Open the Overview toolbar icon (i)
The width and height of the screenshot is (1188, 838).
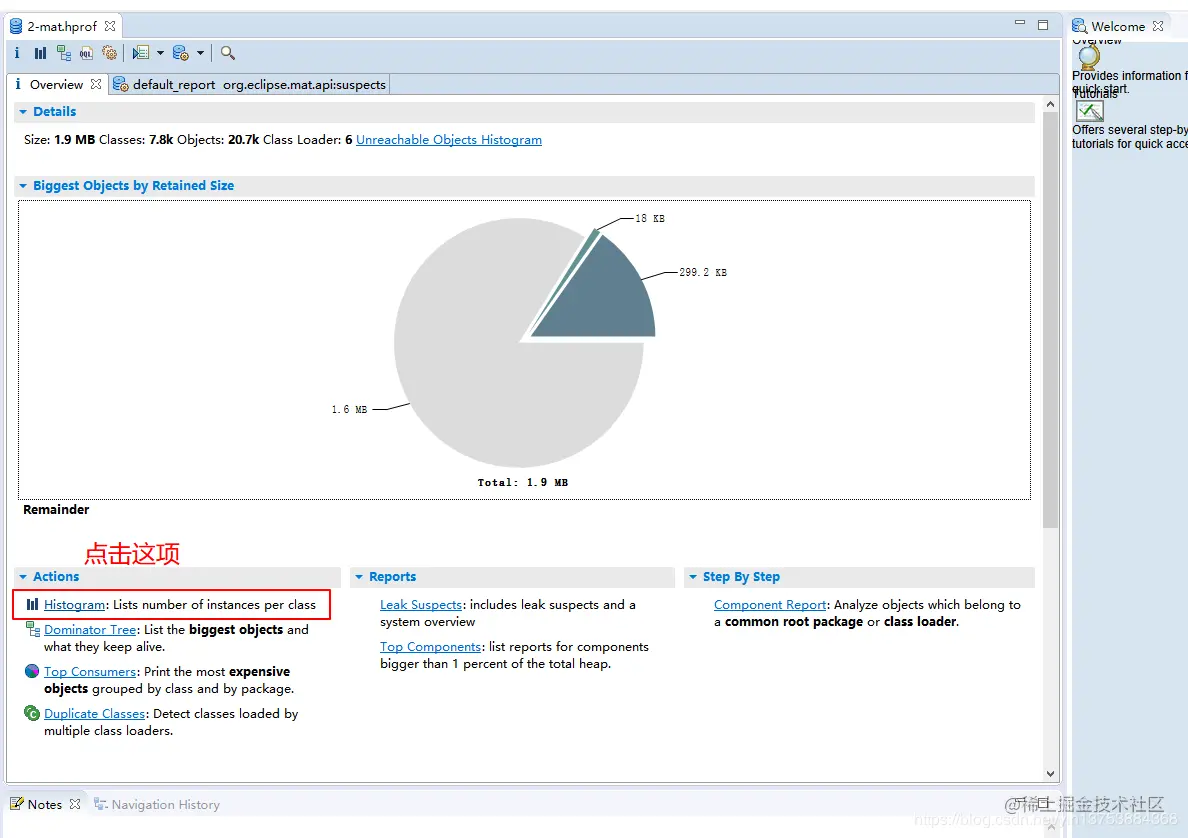pos(17,53)
